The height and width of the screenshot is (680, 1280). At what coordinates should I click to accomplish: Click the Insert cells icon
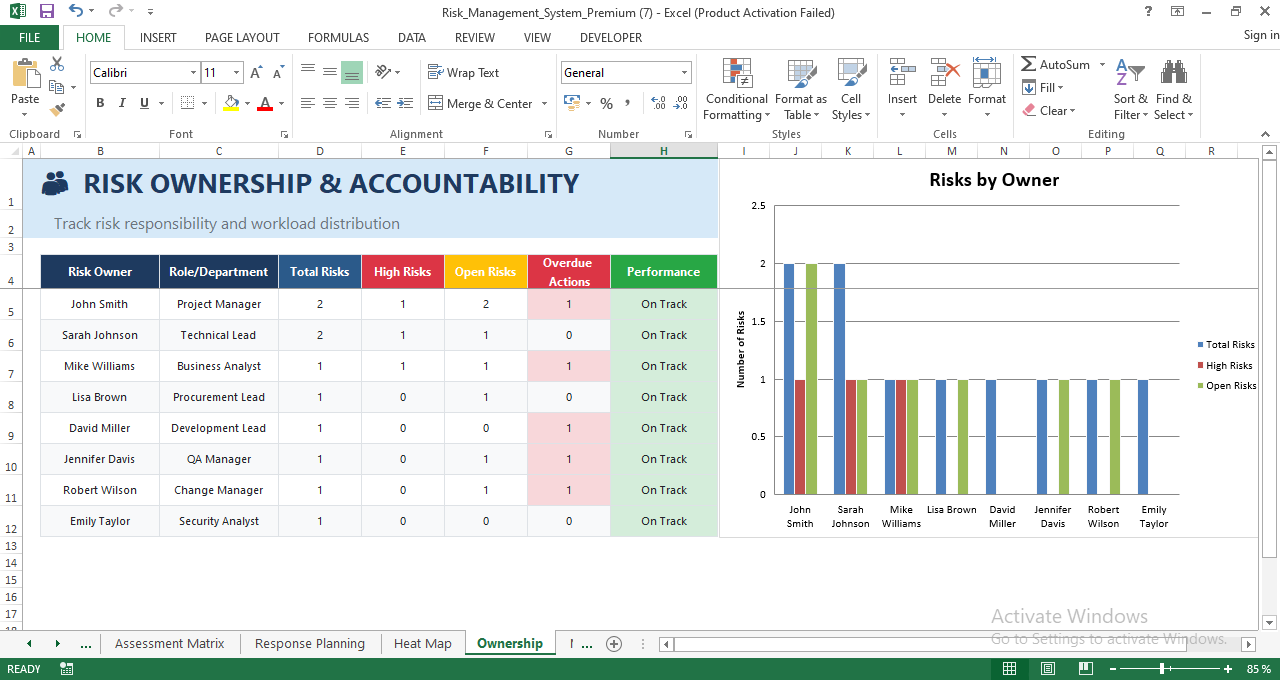coord(902,90)
